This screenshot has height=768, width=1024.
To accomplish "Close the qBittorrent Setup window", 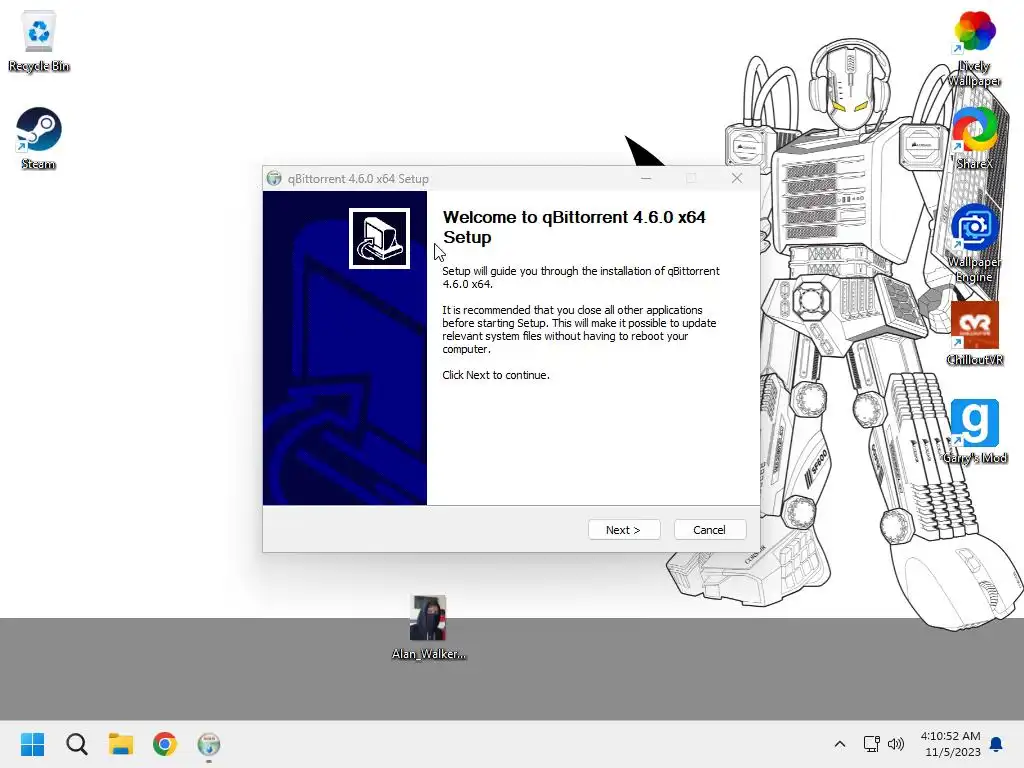I will point(737,178).
